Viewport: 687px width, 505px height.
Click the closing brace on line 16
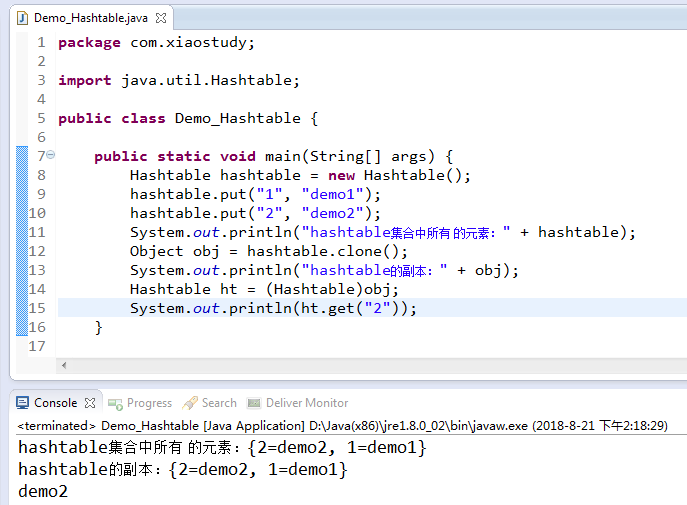pyautogui.click(x=98, y=327)
